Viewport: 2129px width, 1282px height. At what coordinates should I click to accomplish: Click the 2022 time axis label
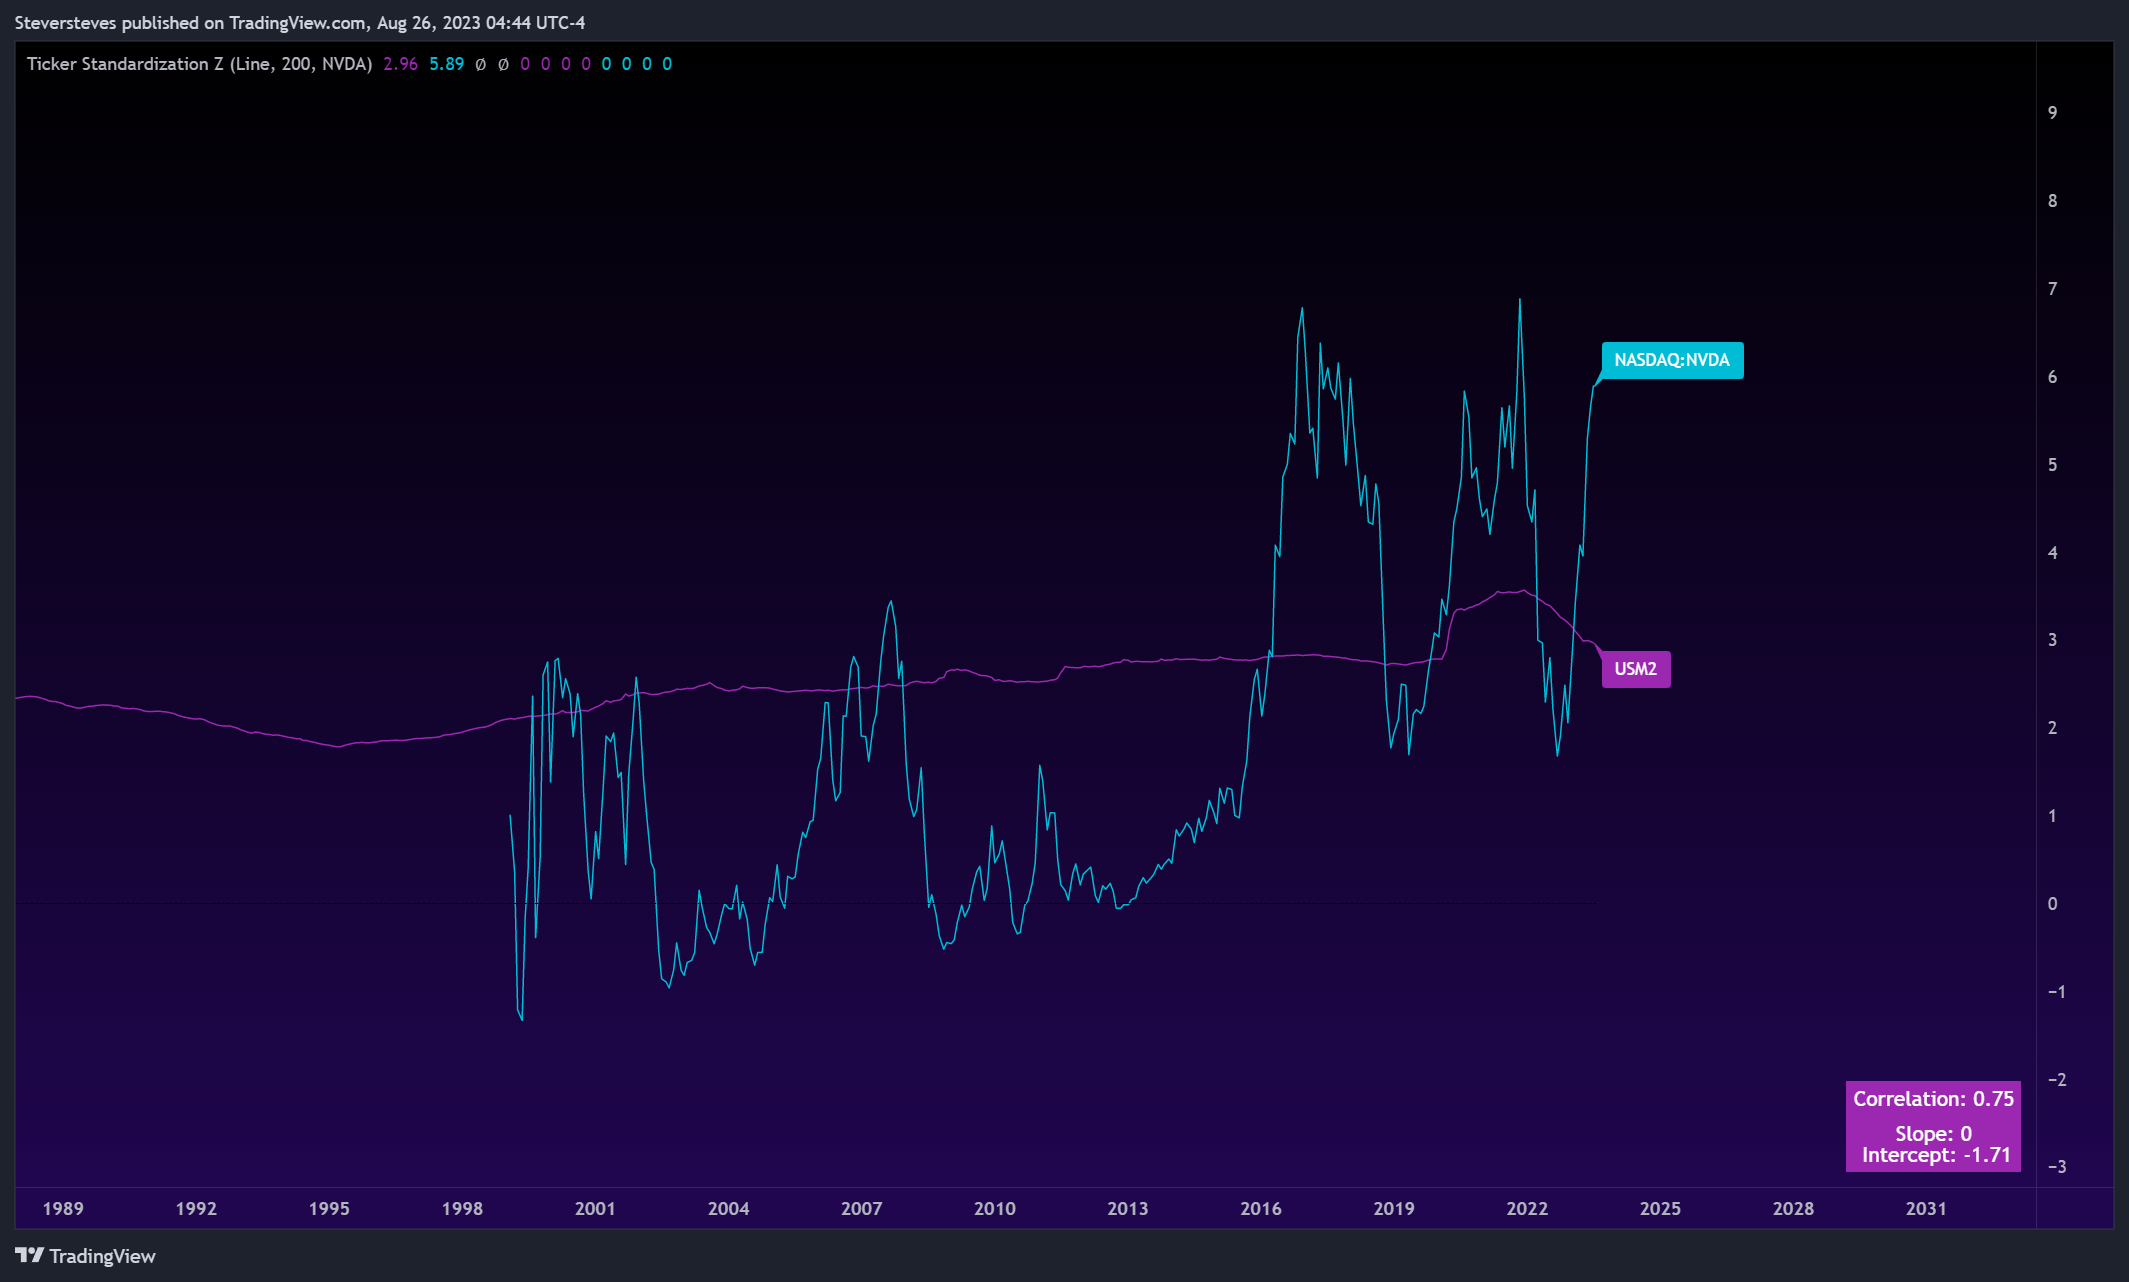[x=1527, y=1208]
